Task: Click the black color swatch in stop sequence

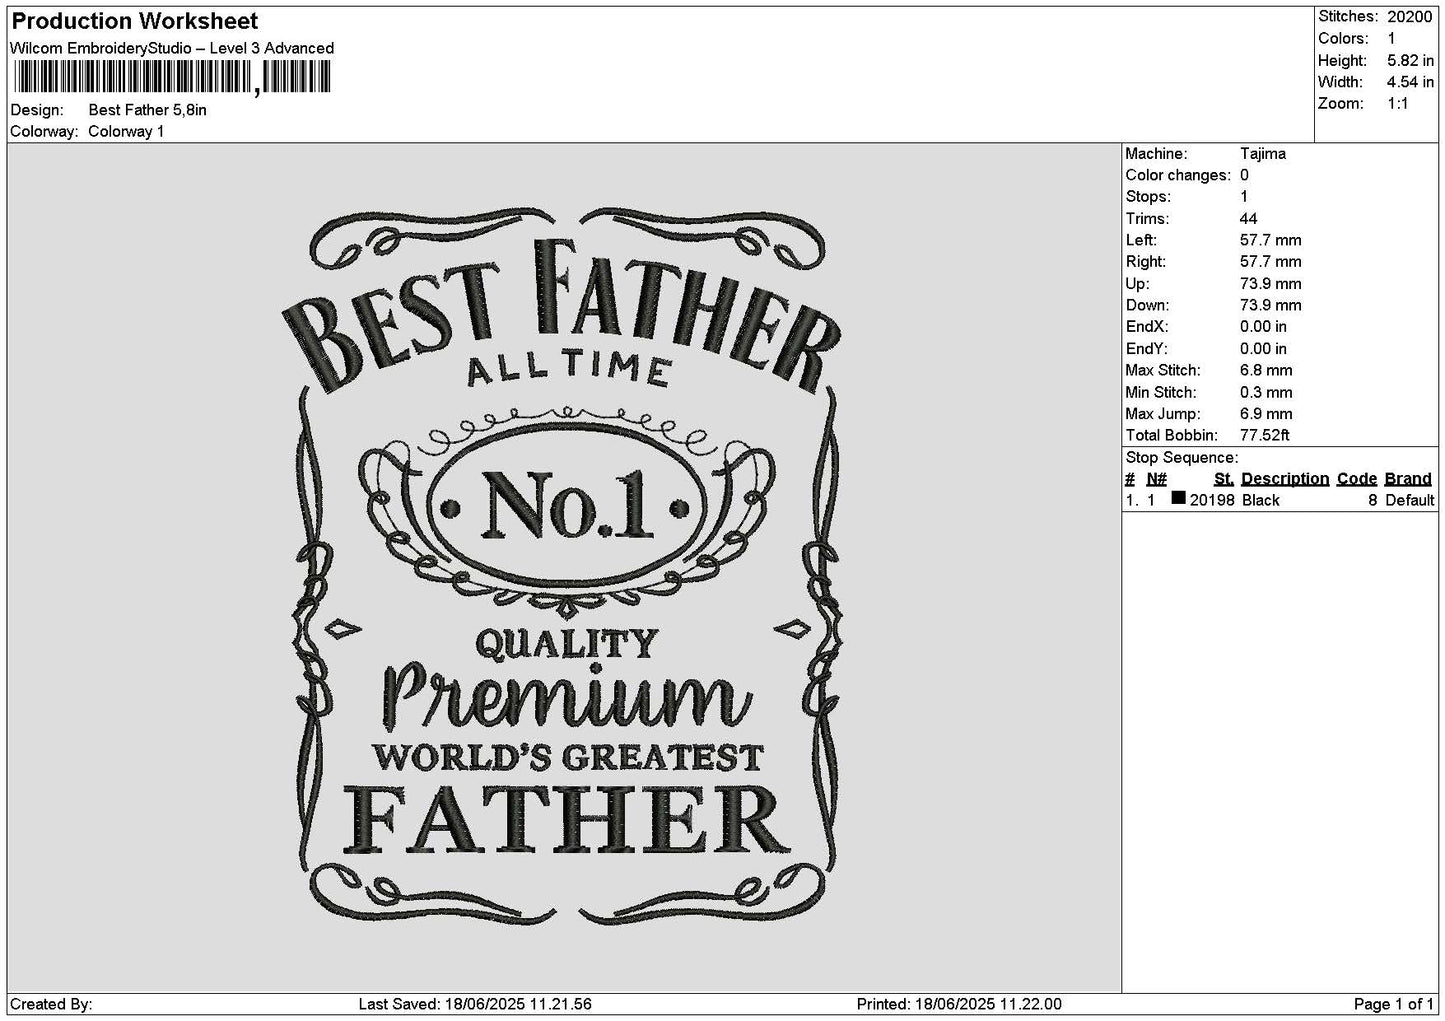Action: coord(1178,498)
